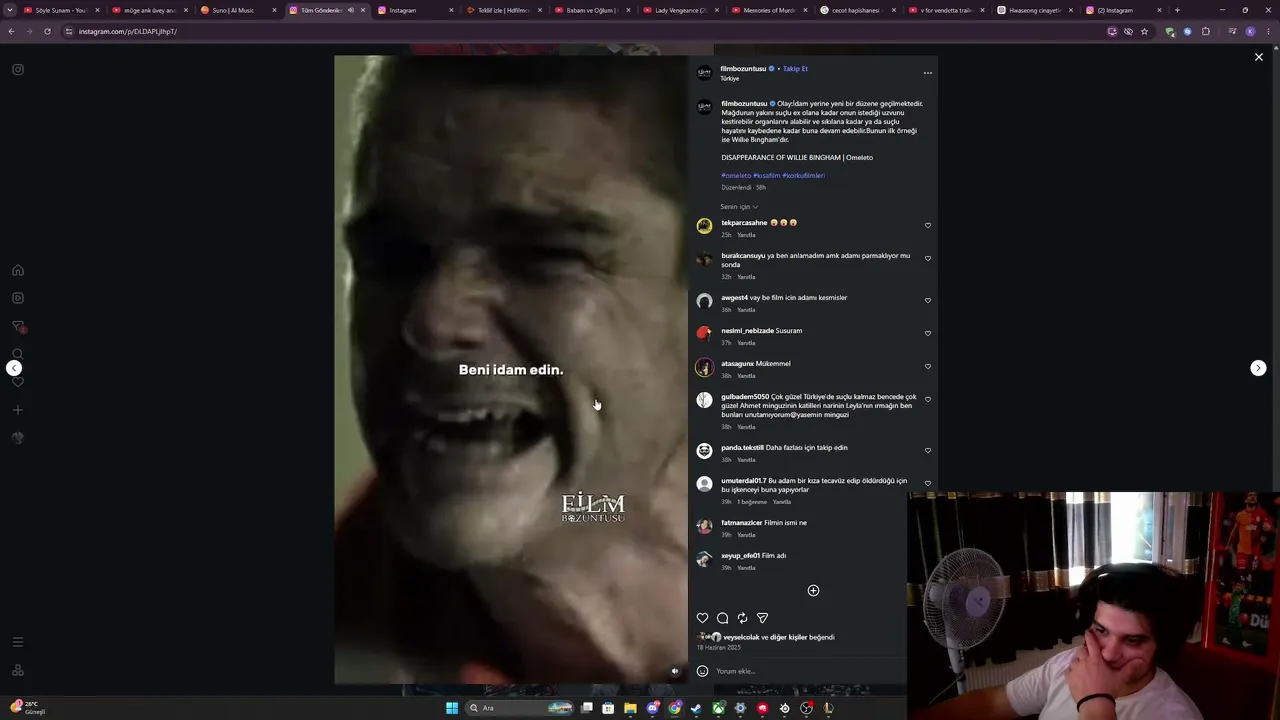Share the post with the paper plane icon
1280x720 pixels.
click(762, 618)
